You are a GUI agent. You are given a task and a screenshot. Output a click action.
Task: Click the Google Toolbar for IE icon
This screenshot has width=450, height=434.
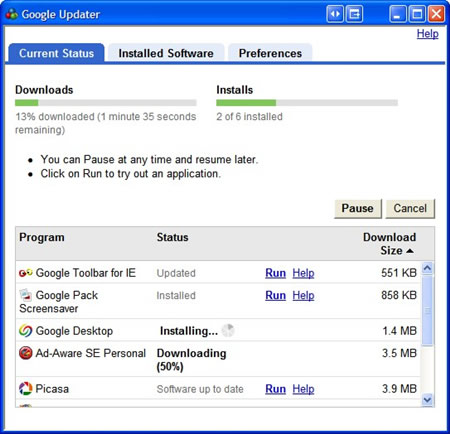click(x=26, y=273)
